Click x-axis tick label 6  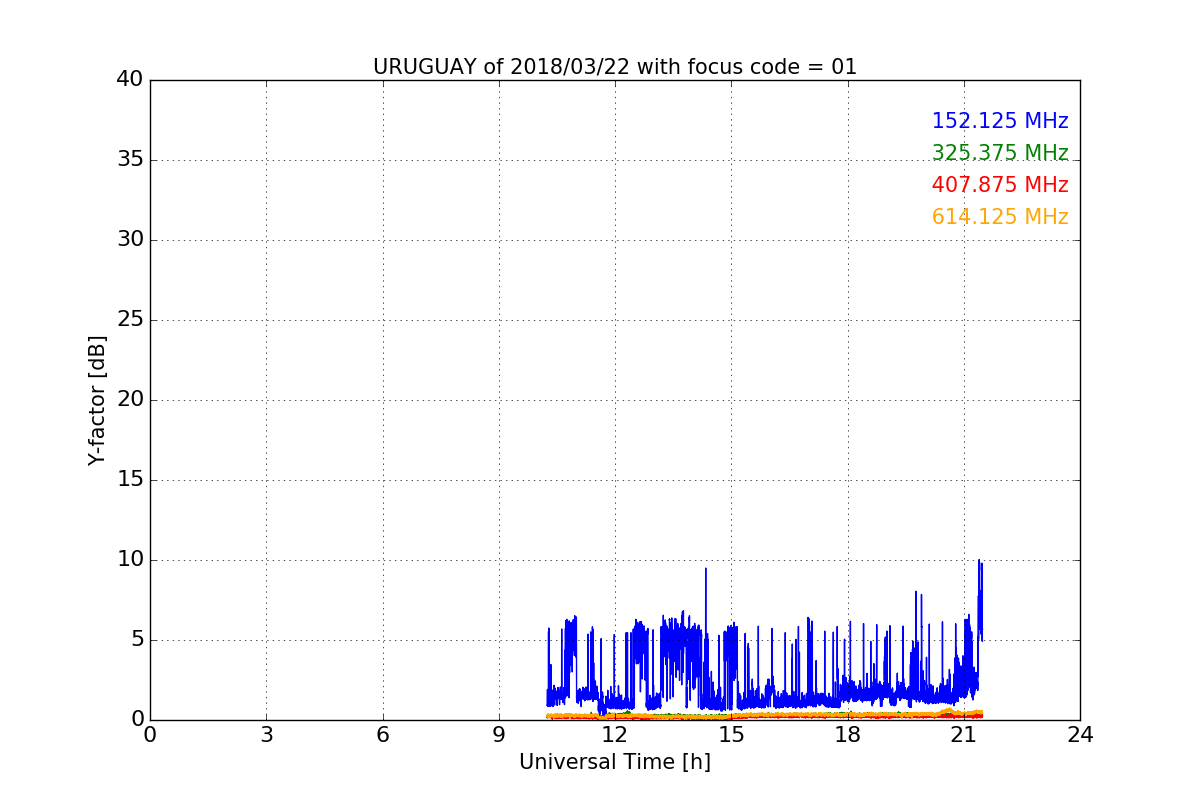(x=382, y=735)
